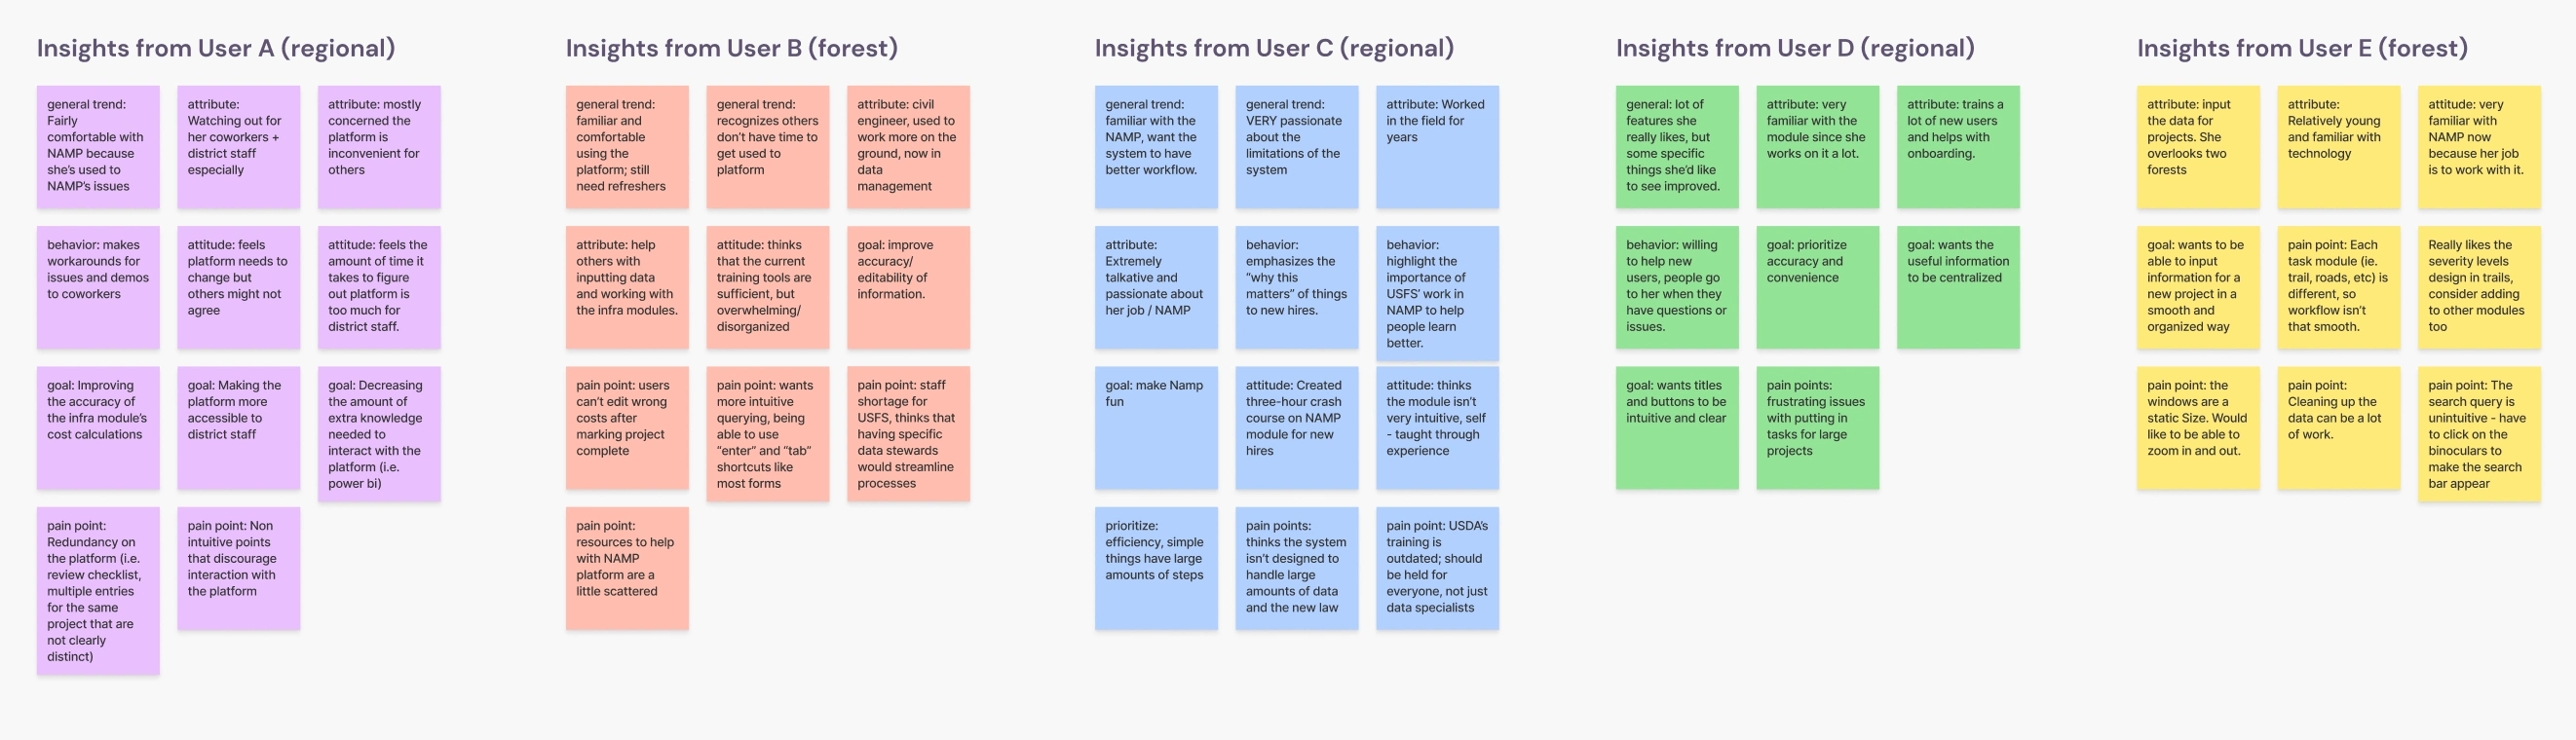Click purple sticky "goal: Making the platform more accessible"
This screenshot has width=2576, height=740.
pos(238,427)
